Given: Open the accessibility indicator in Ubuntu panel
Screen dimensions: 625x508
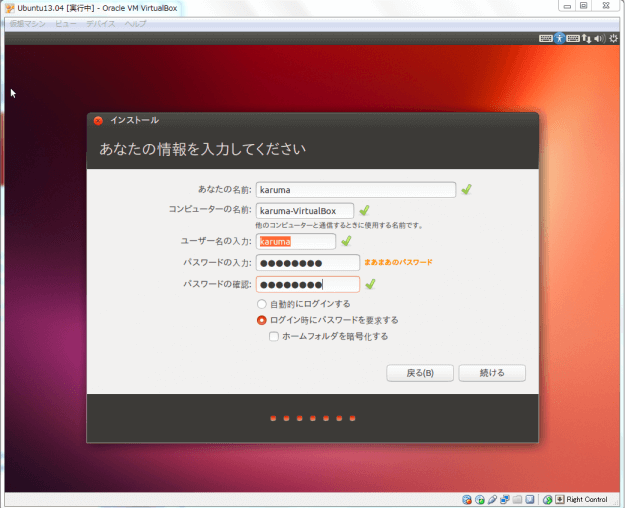Looking at the screenshot, I should (x=559, y=38).
